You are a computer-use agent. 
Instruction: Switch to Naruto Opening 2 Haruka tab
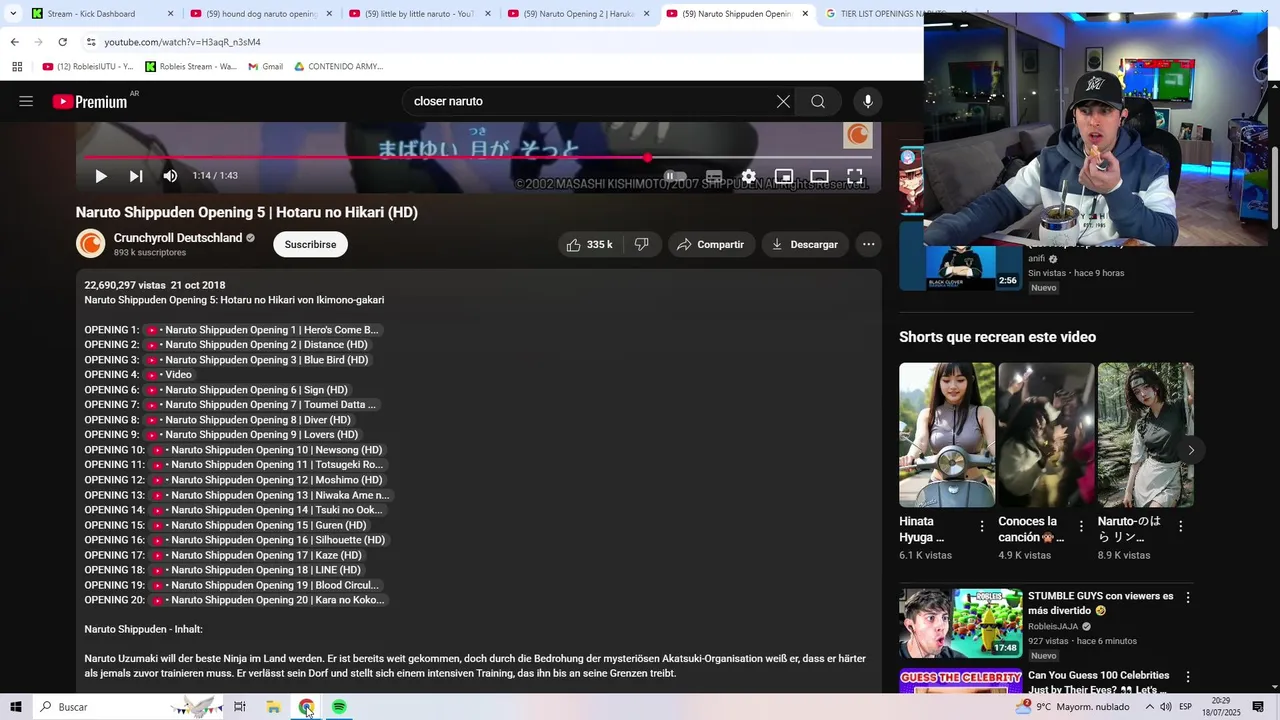click(579, 14)
